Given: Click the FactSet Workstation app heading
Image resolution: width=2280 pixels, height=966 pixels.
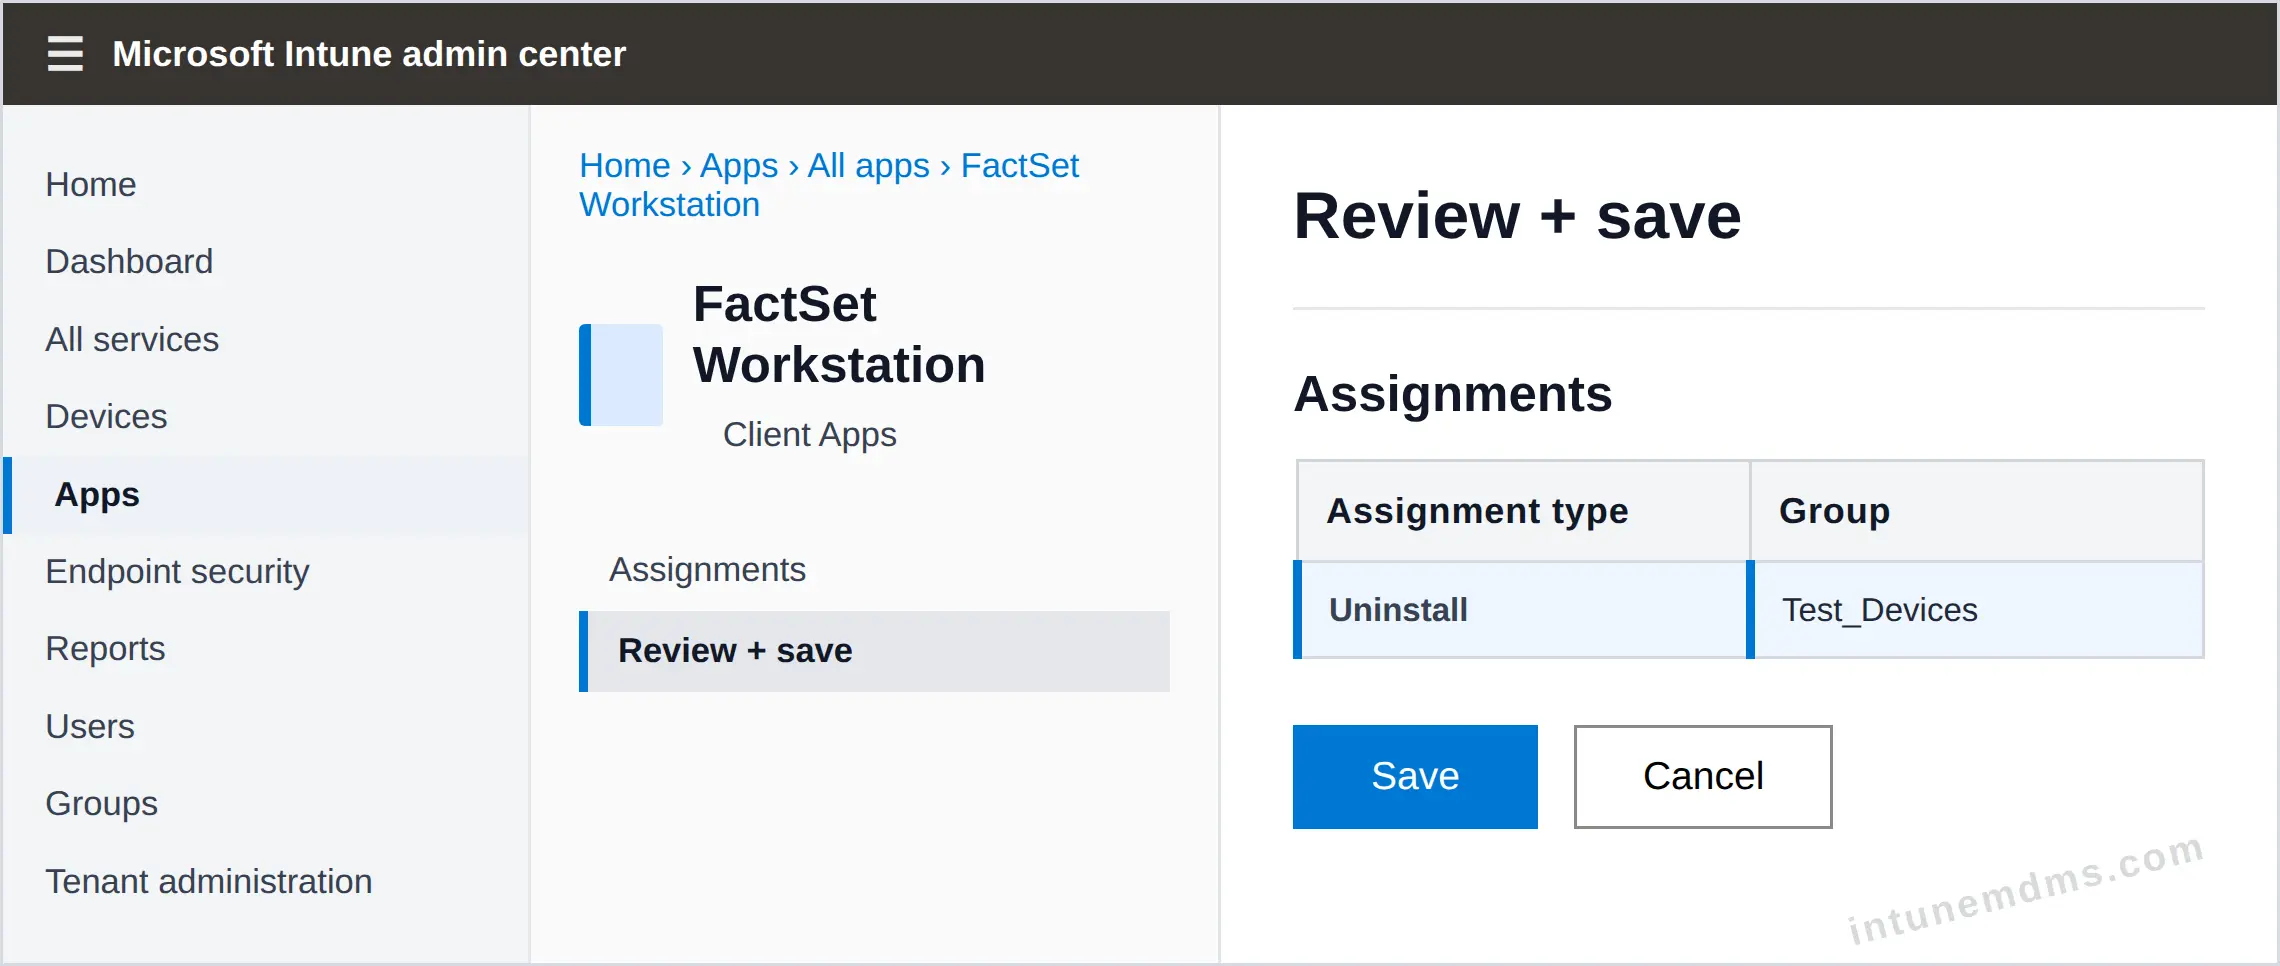Looking at the screenshot, I should point(839,335).
